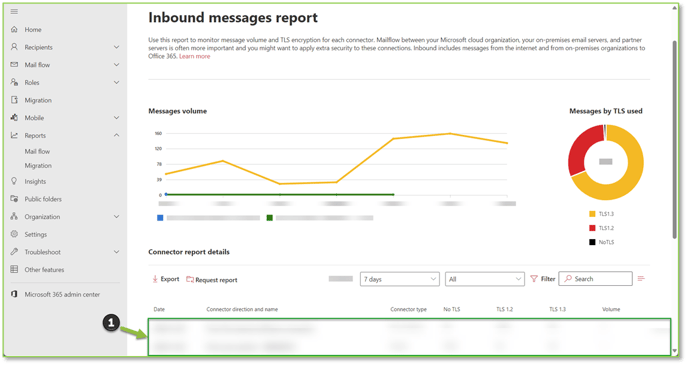Collapse the Reports section chevron

point(117,135)
